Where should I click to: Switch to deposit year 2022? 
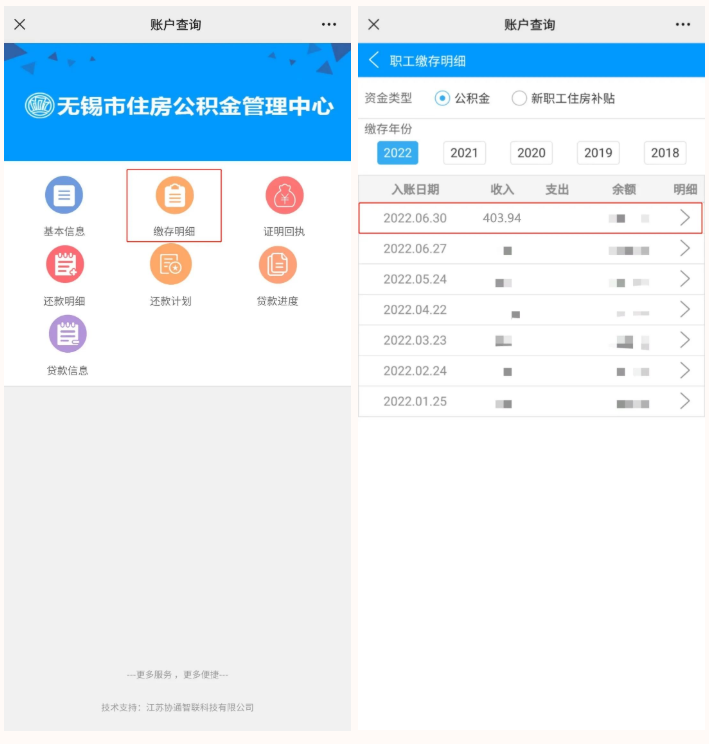click(x=398, y=153)
